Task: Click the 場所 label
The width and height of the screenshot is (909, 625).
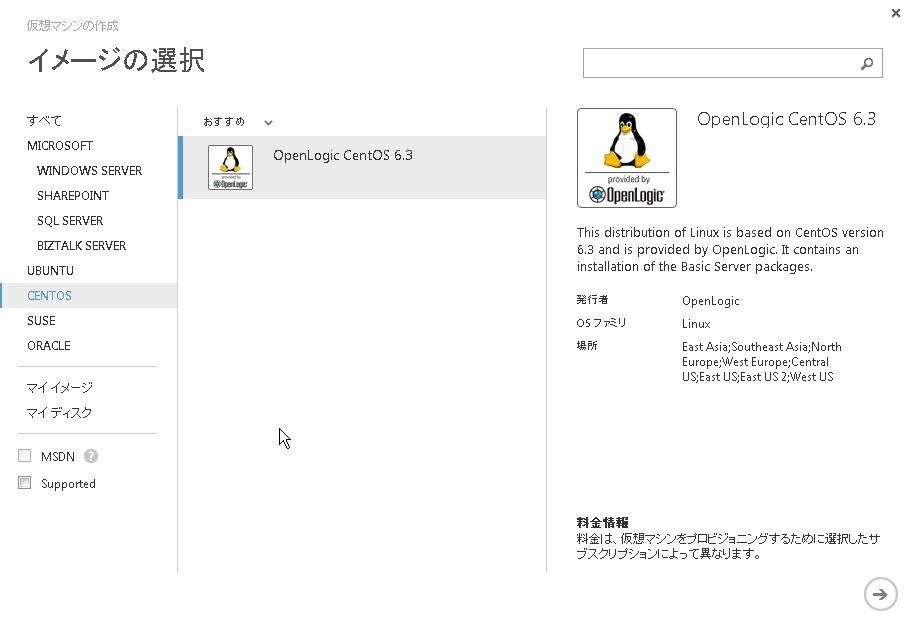Action: pyautogui.click(x=587, y=346)
